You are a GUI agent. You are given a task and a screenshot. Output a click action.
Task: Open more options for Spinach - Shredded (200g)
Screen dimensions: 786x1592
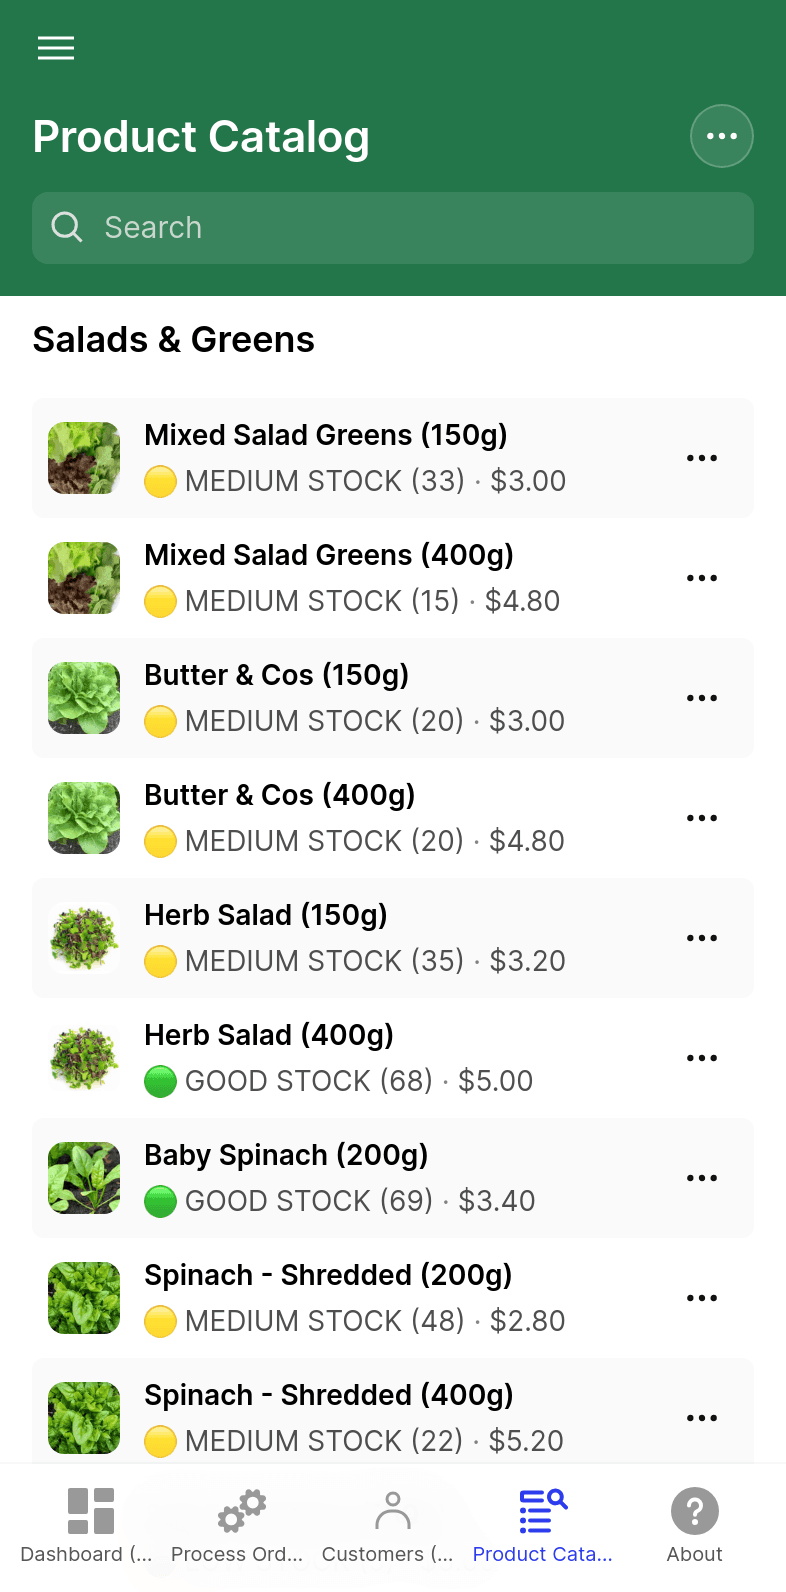click(x=702, y=1298)
